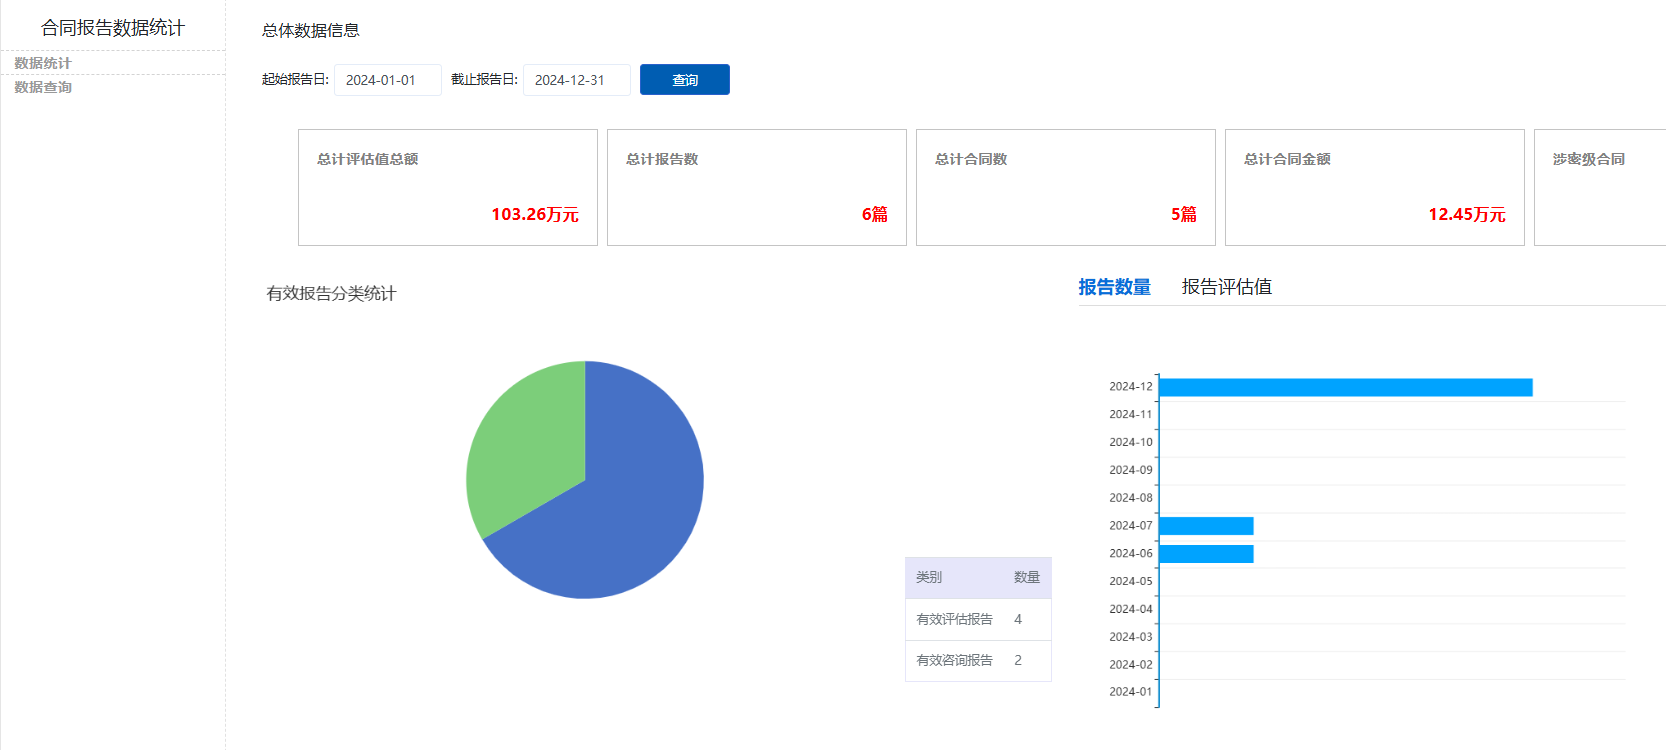Image resolution: width=1666 pixels, height=750 pixels.
Task: Select the 有效咨询报告 table row
Action: 977,660
